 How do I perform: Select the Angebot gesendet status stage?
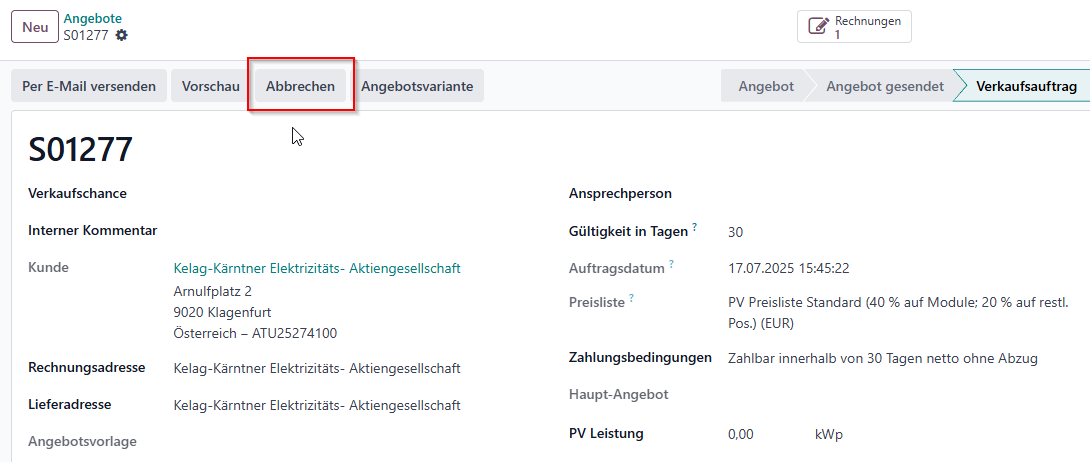[x=884, y=86]
